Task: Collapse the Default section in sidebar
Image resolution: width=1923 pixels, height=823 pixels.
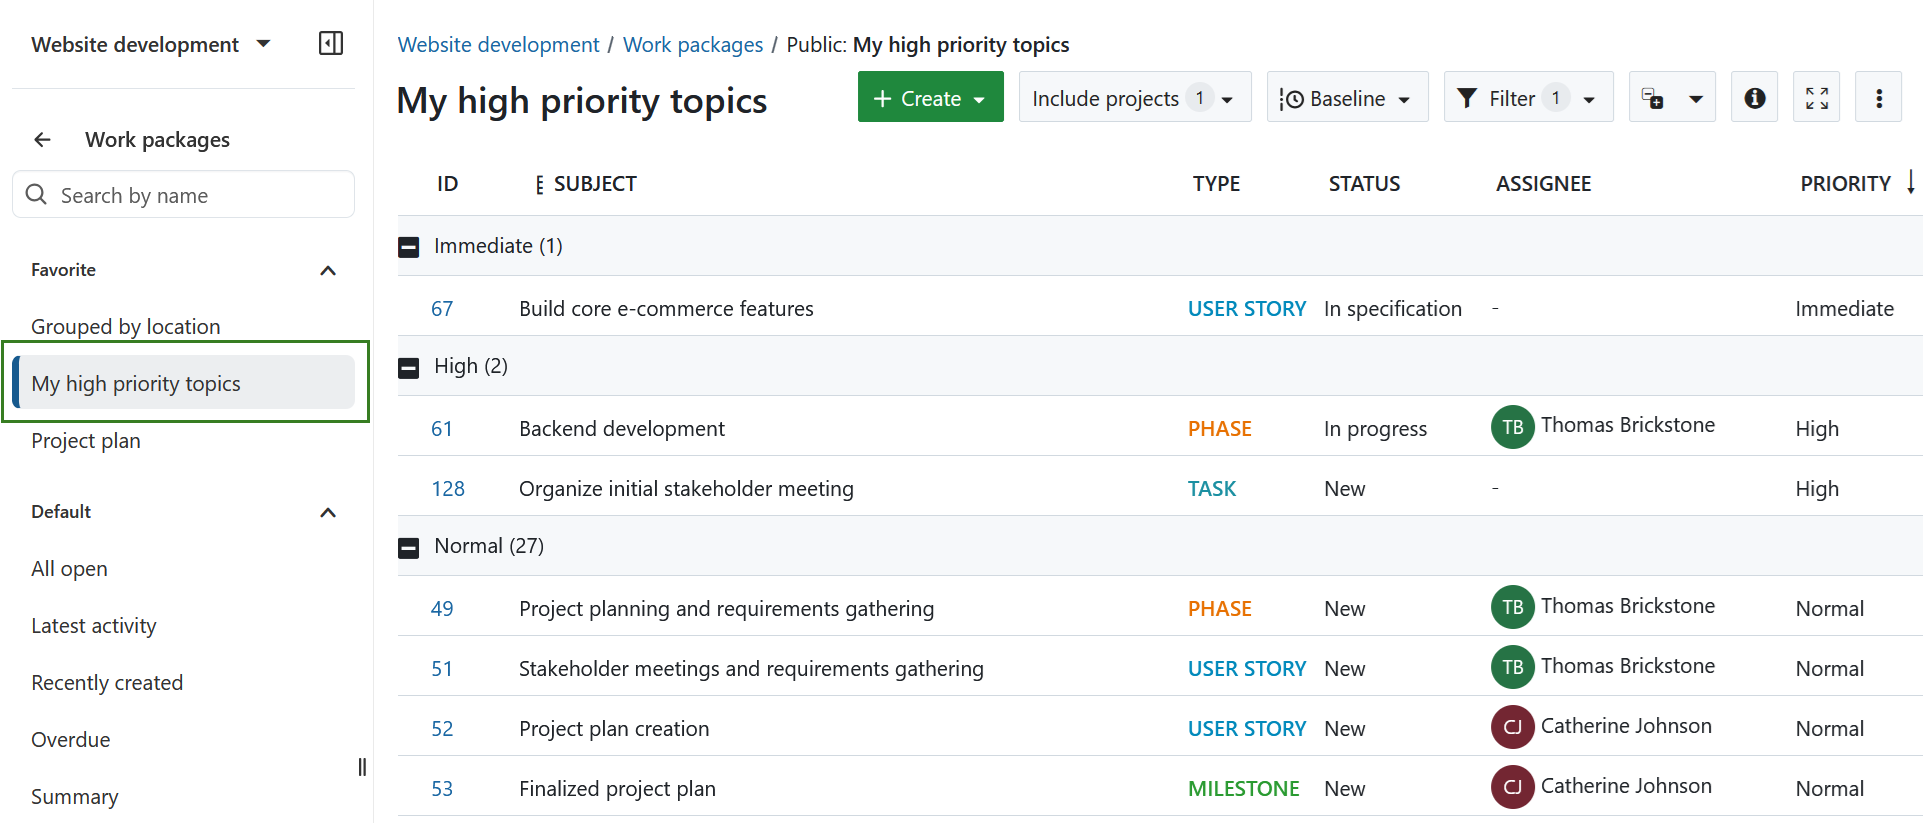Action: (328, 512)
